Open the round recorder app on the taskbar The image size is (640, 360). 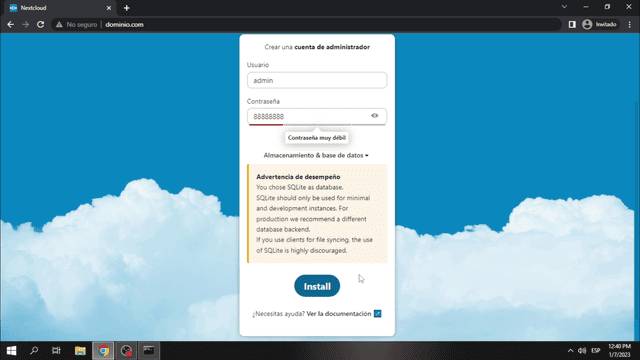point(127,351)
